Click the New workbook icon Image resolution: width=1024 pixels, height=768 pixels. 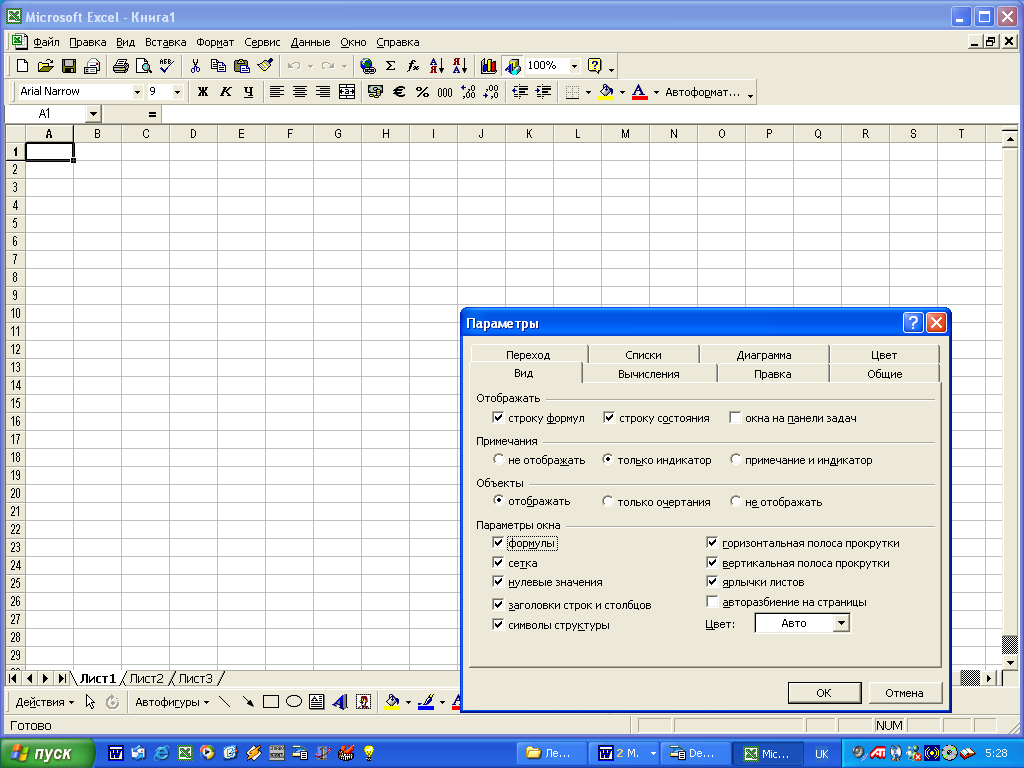point(22,65)
